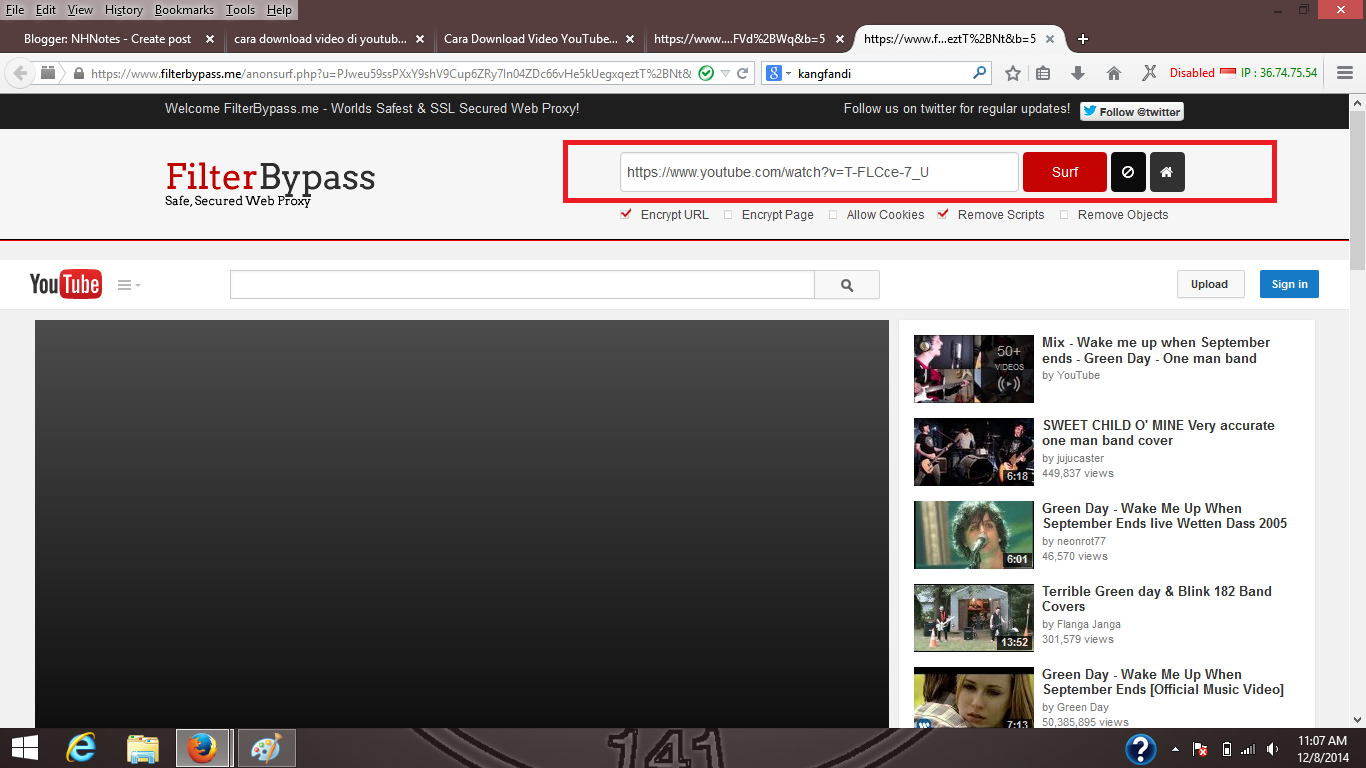The width and height of the screenshot is (1366, 768).
Task: Open the Flanga Janga channel link
Action: [x=1089, y=624]
